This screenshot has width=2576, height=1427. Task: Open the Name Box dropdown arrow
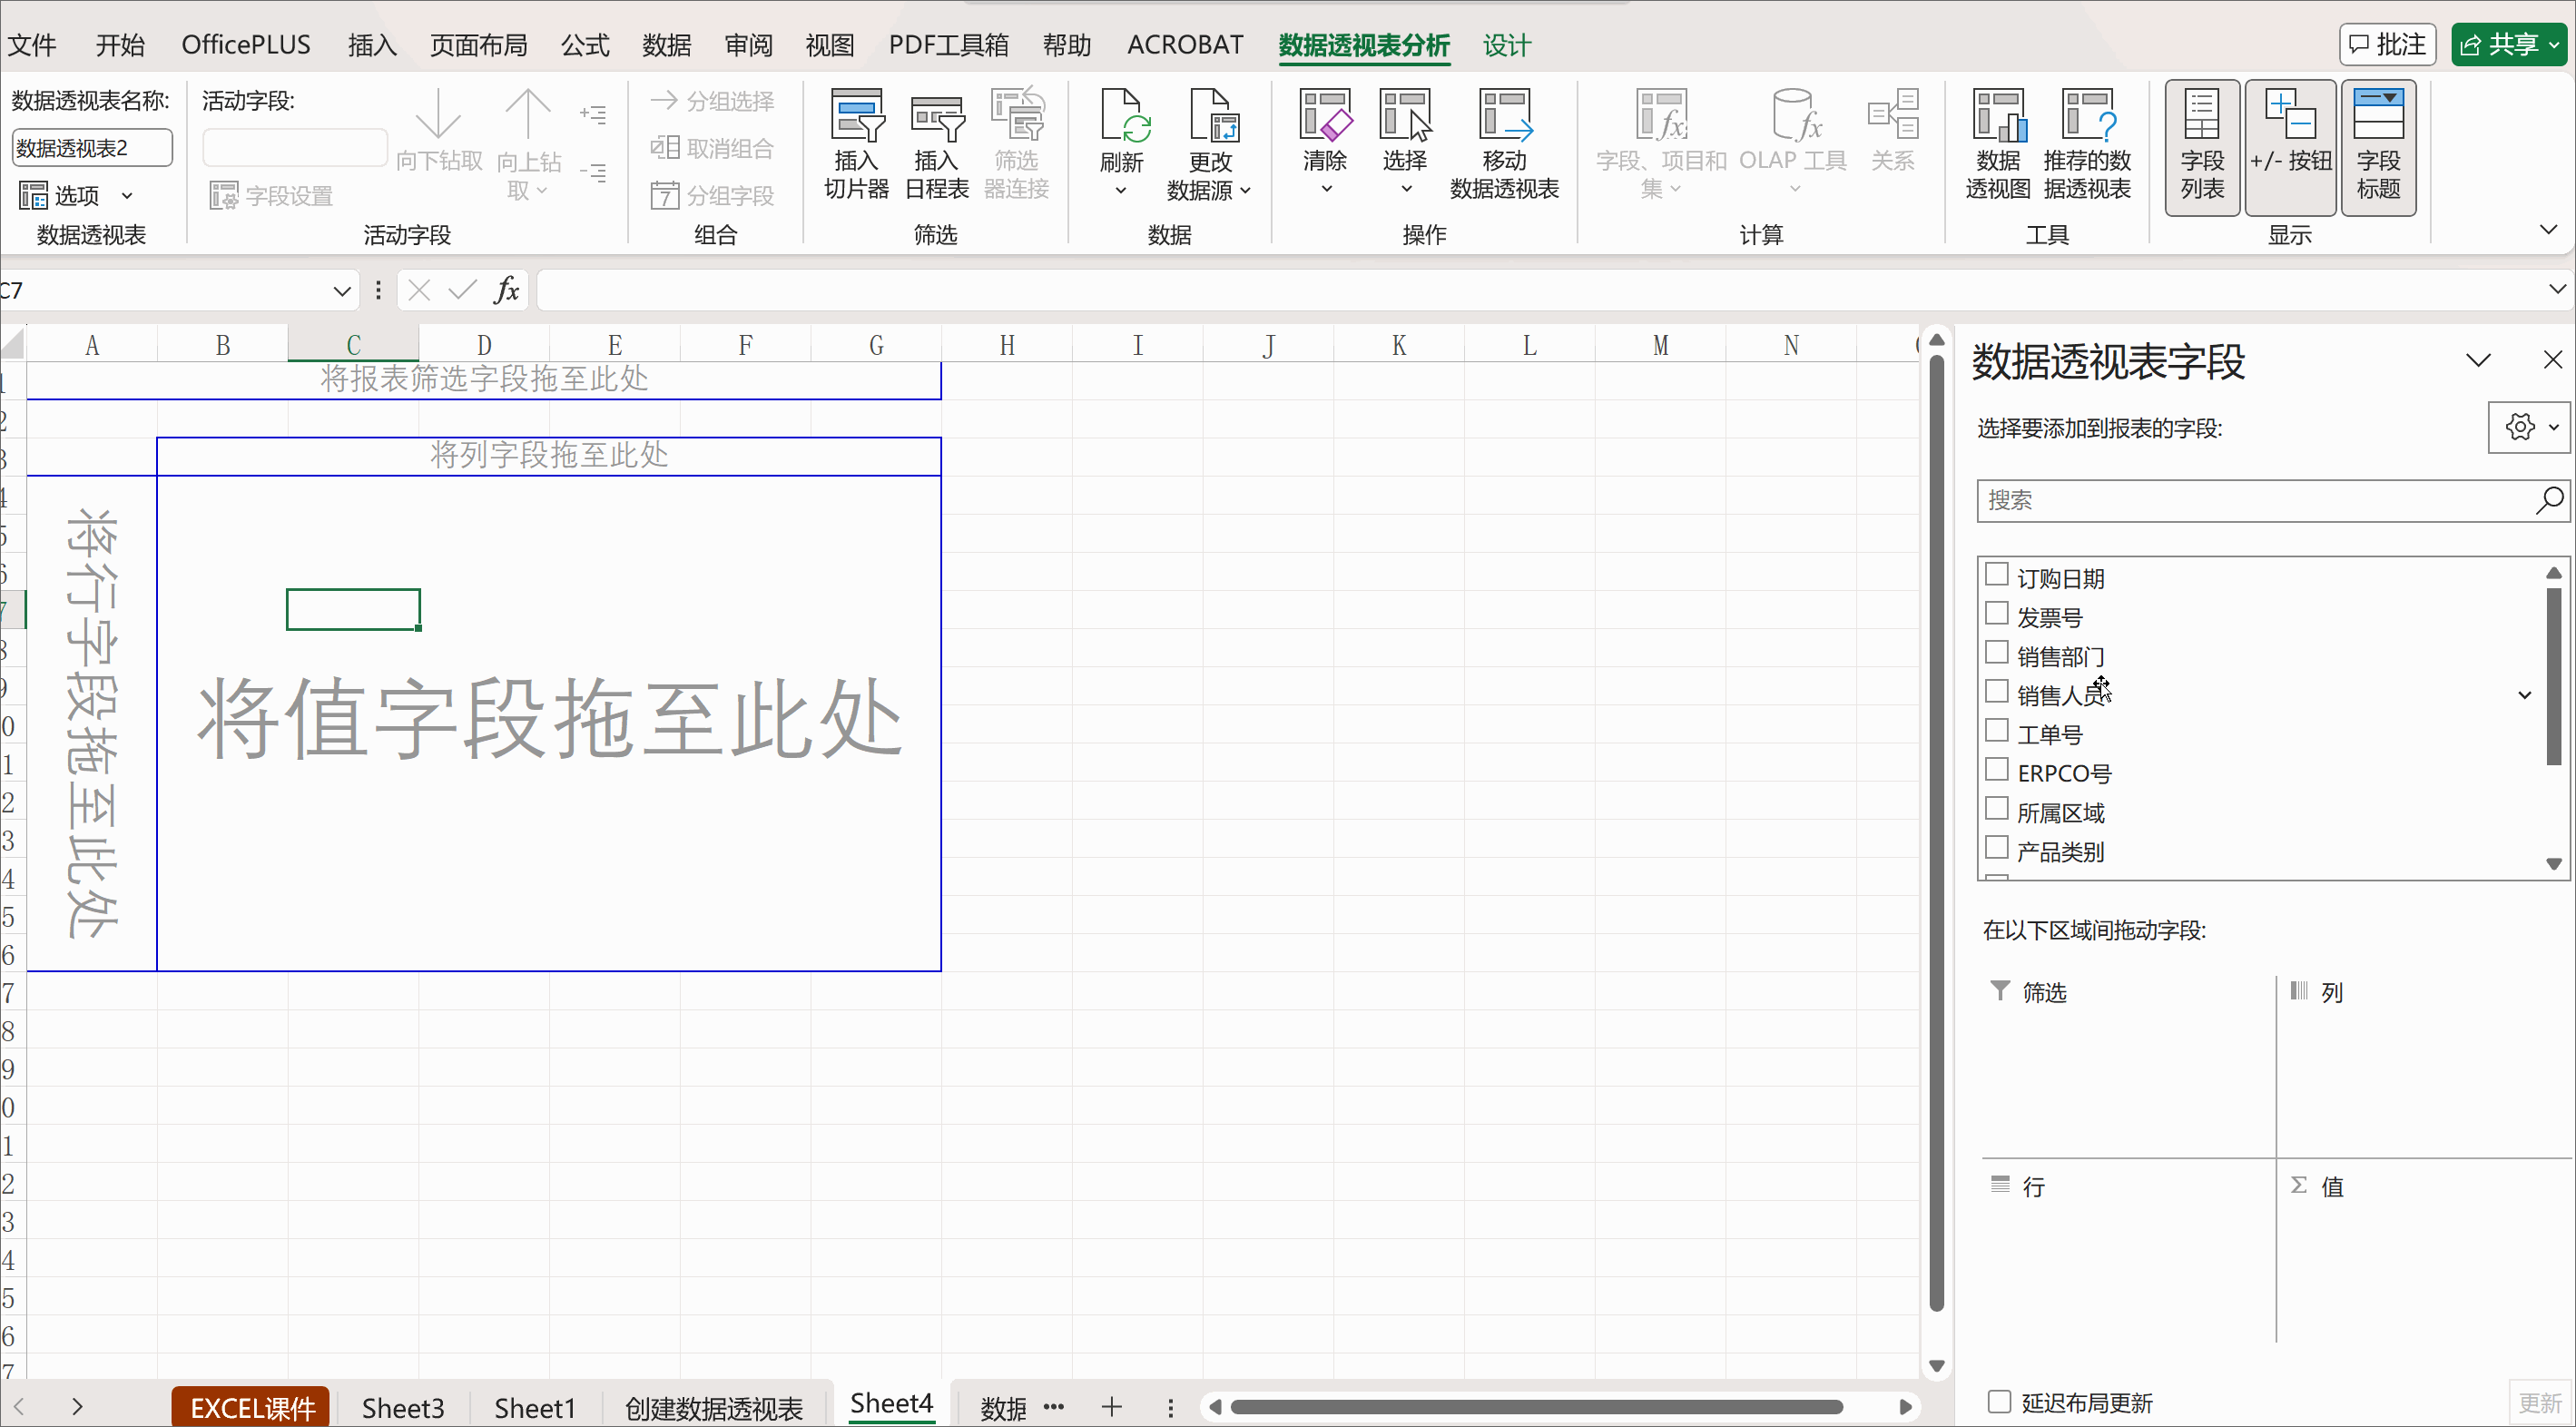(342, 291)
